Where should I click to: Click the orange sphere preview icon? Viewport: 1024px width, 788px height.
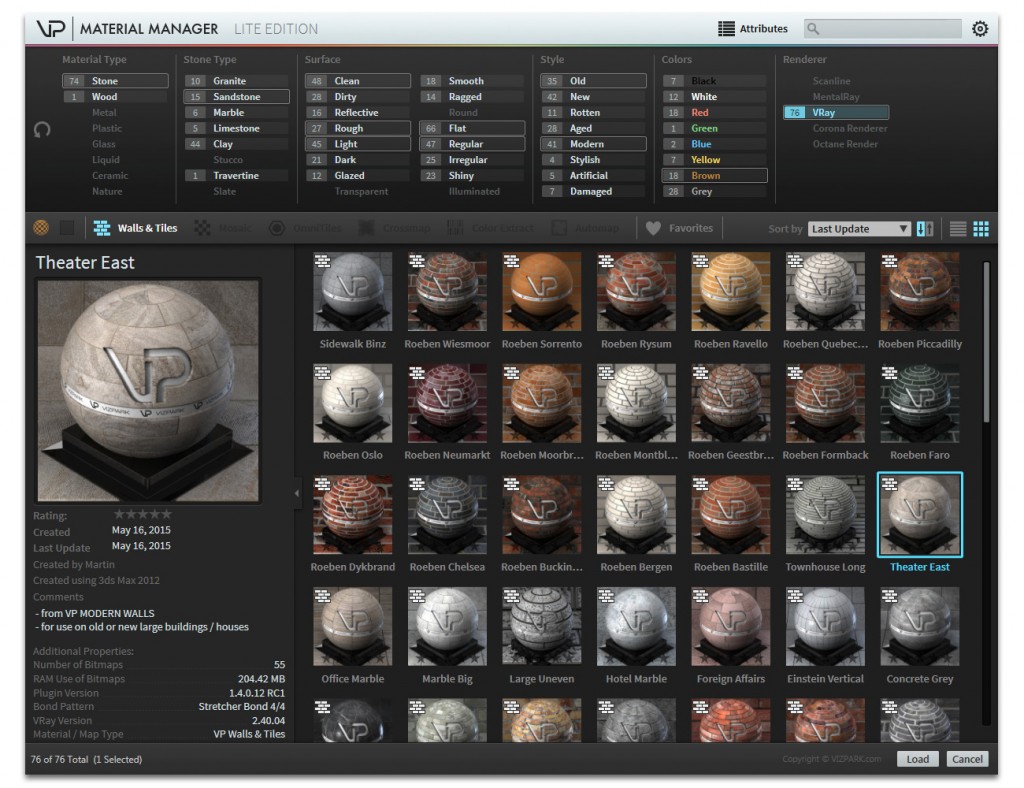pos(41,227)
